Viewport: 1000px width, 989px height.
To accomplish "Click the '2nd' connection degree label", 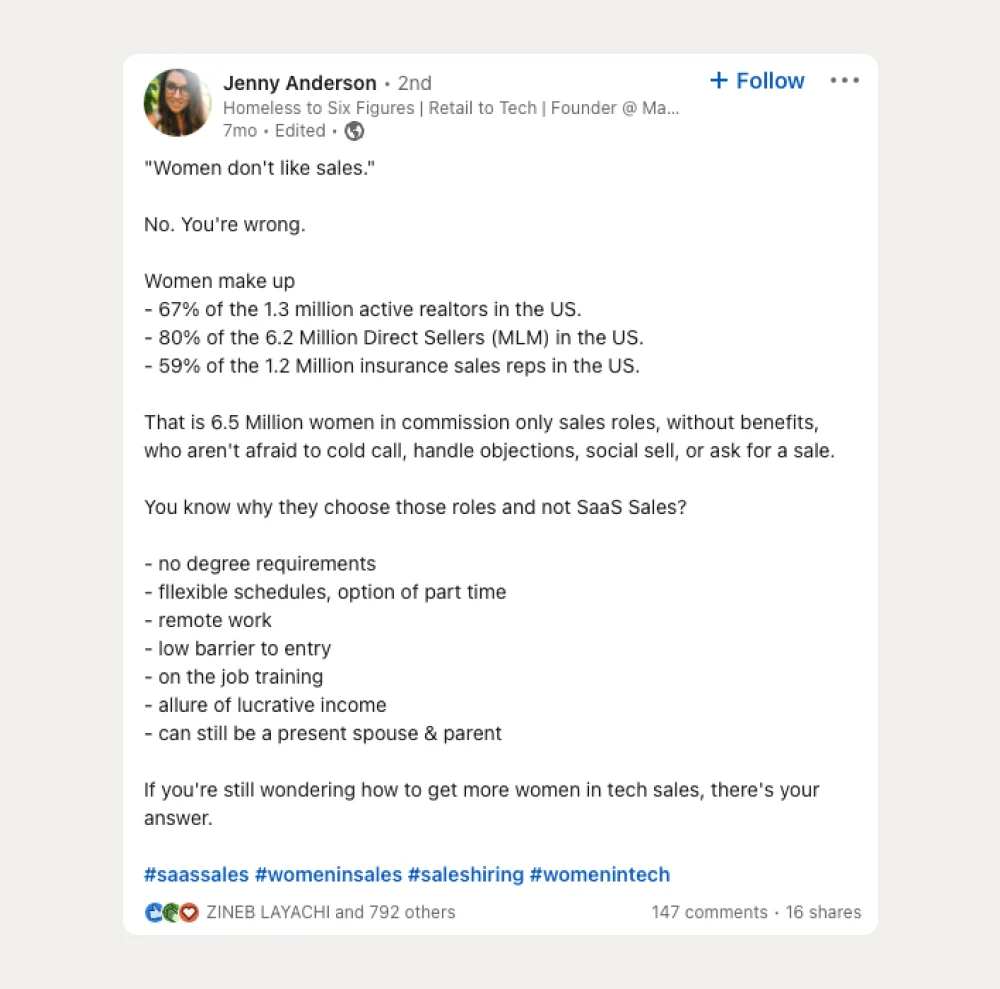I will pyautogui.click(x=415, y=83).
